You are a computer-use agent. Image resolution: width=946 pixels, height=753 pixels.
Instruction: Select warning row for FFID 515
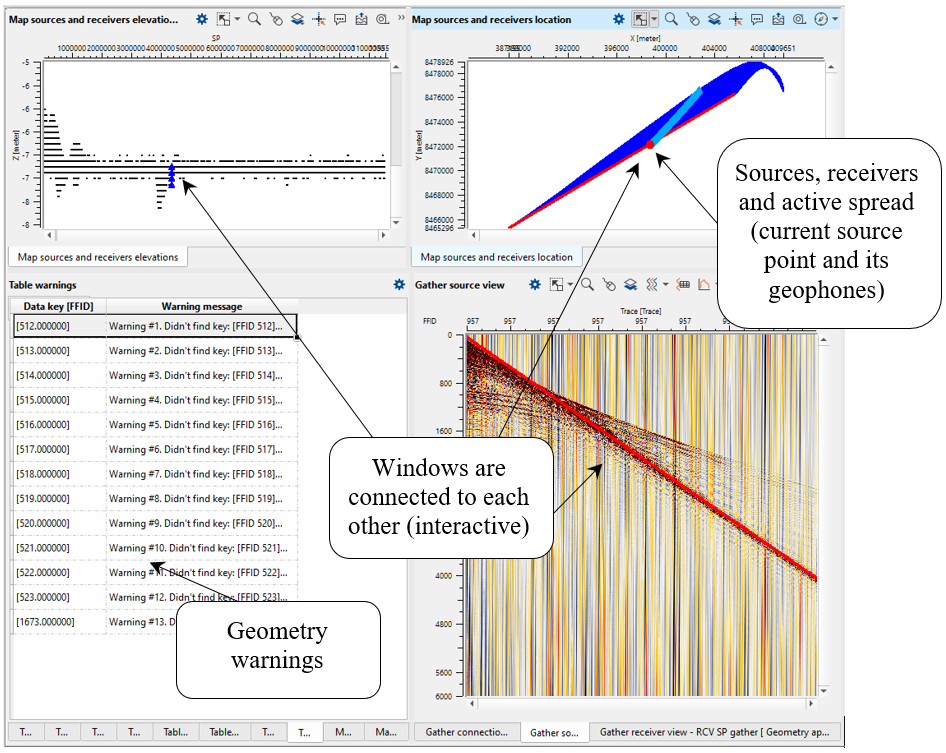point(58,400)
